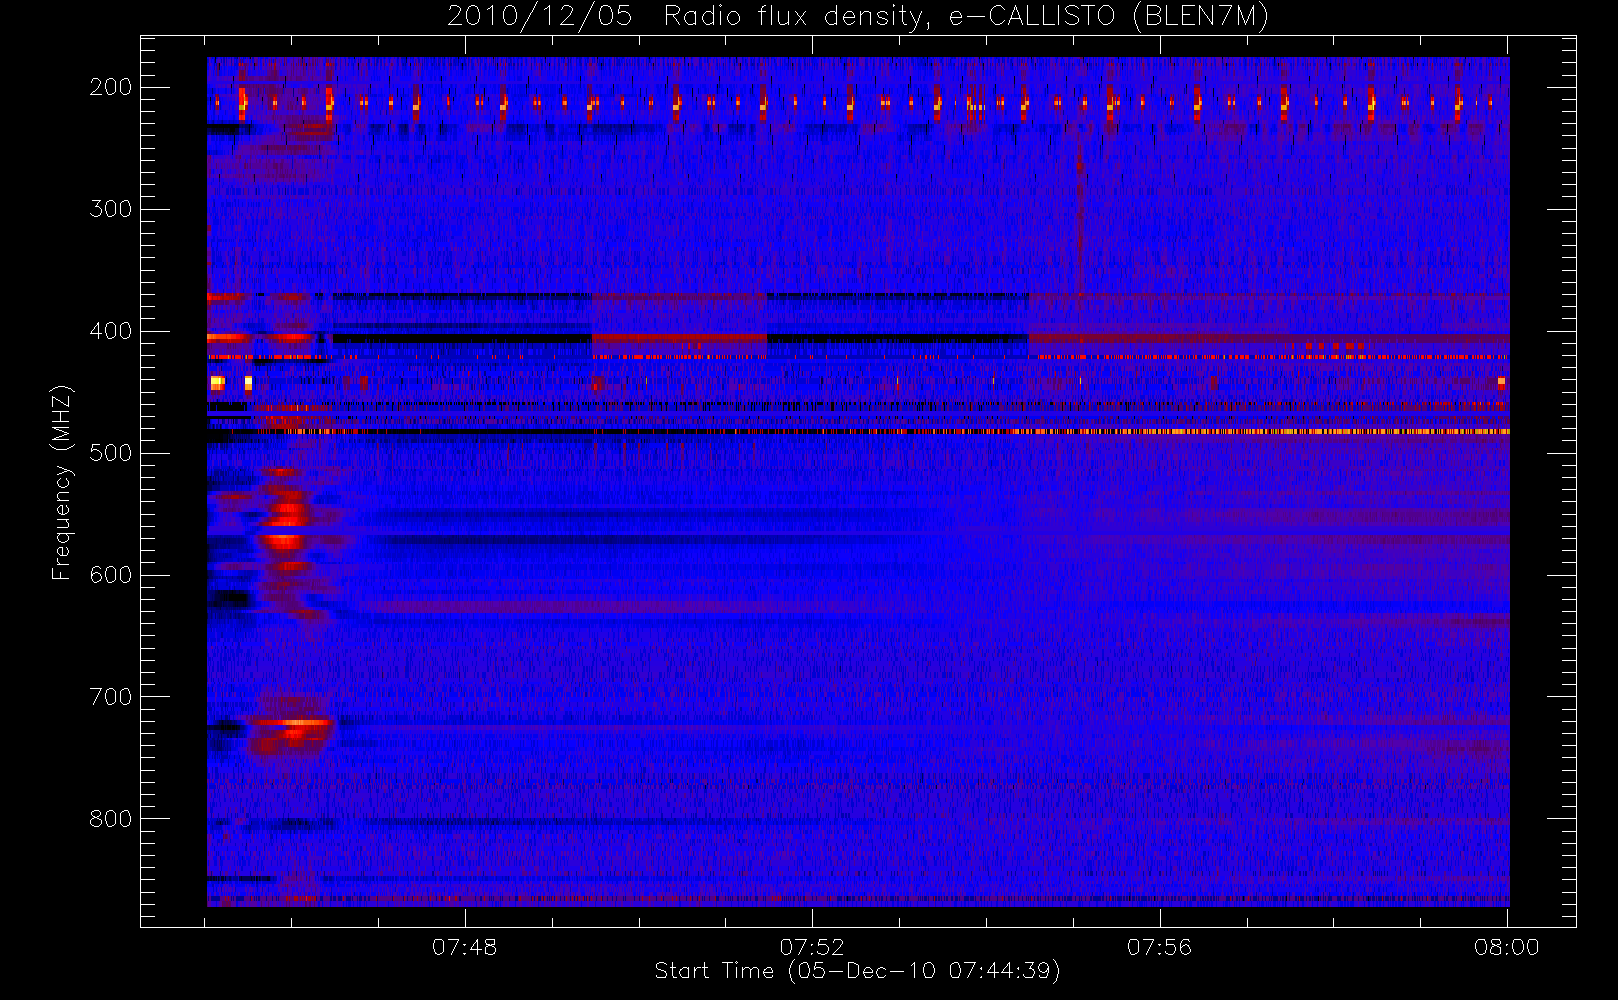Click the 'Start Time (05-Dec-10 07:44:39)' label
The width and height of the screenshot is (1618, 1000).
tap(857, 971)
